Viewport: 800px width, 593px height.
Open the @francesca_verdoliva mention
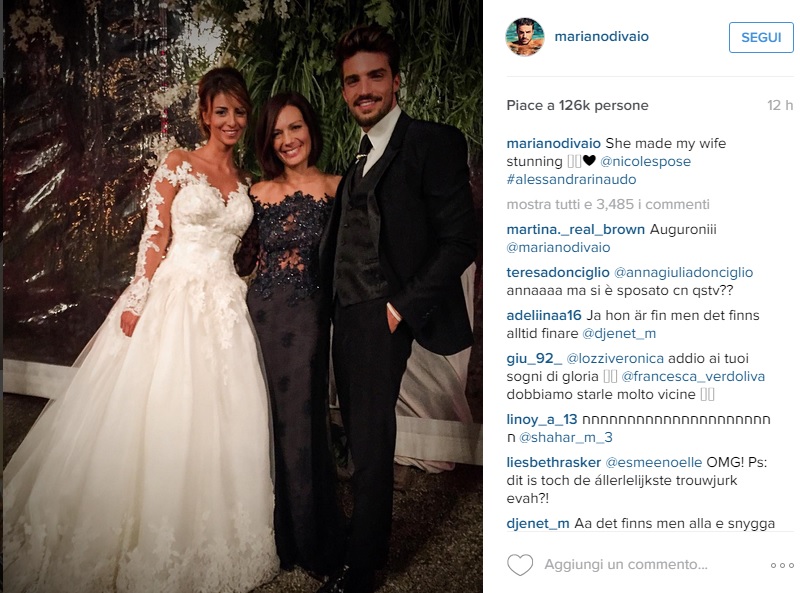pos(693,377)
